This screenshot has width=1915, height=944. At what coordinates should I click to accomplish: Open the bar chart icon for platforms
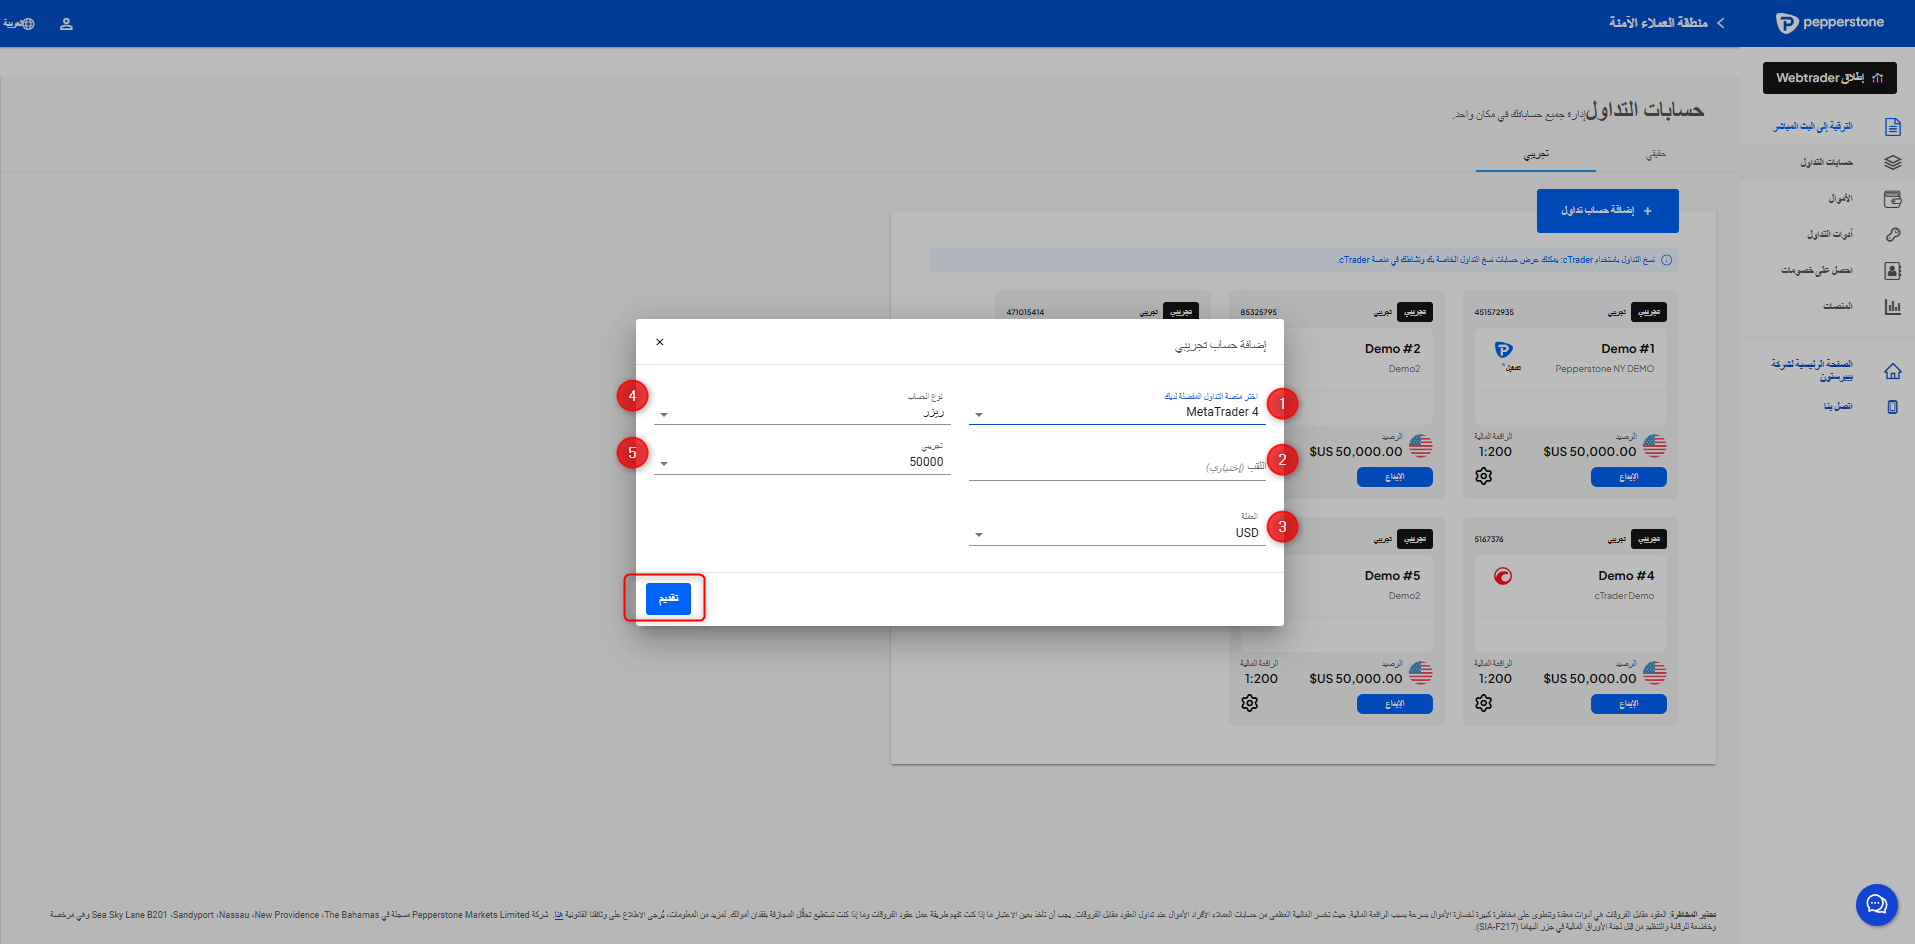click(x=1892, y=307)
